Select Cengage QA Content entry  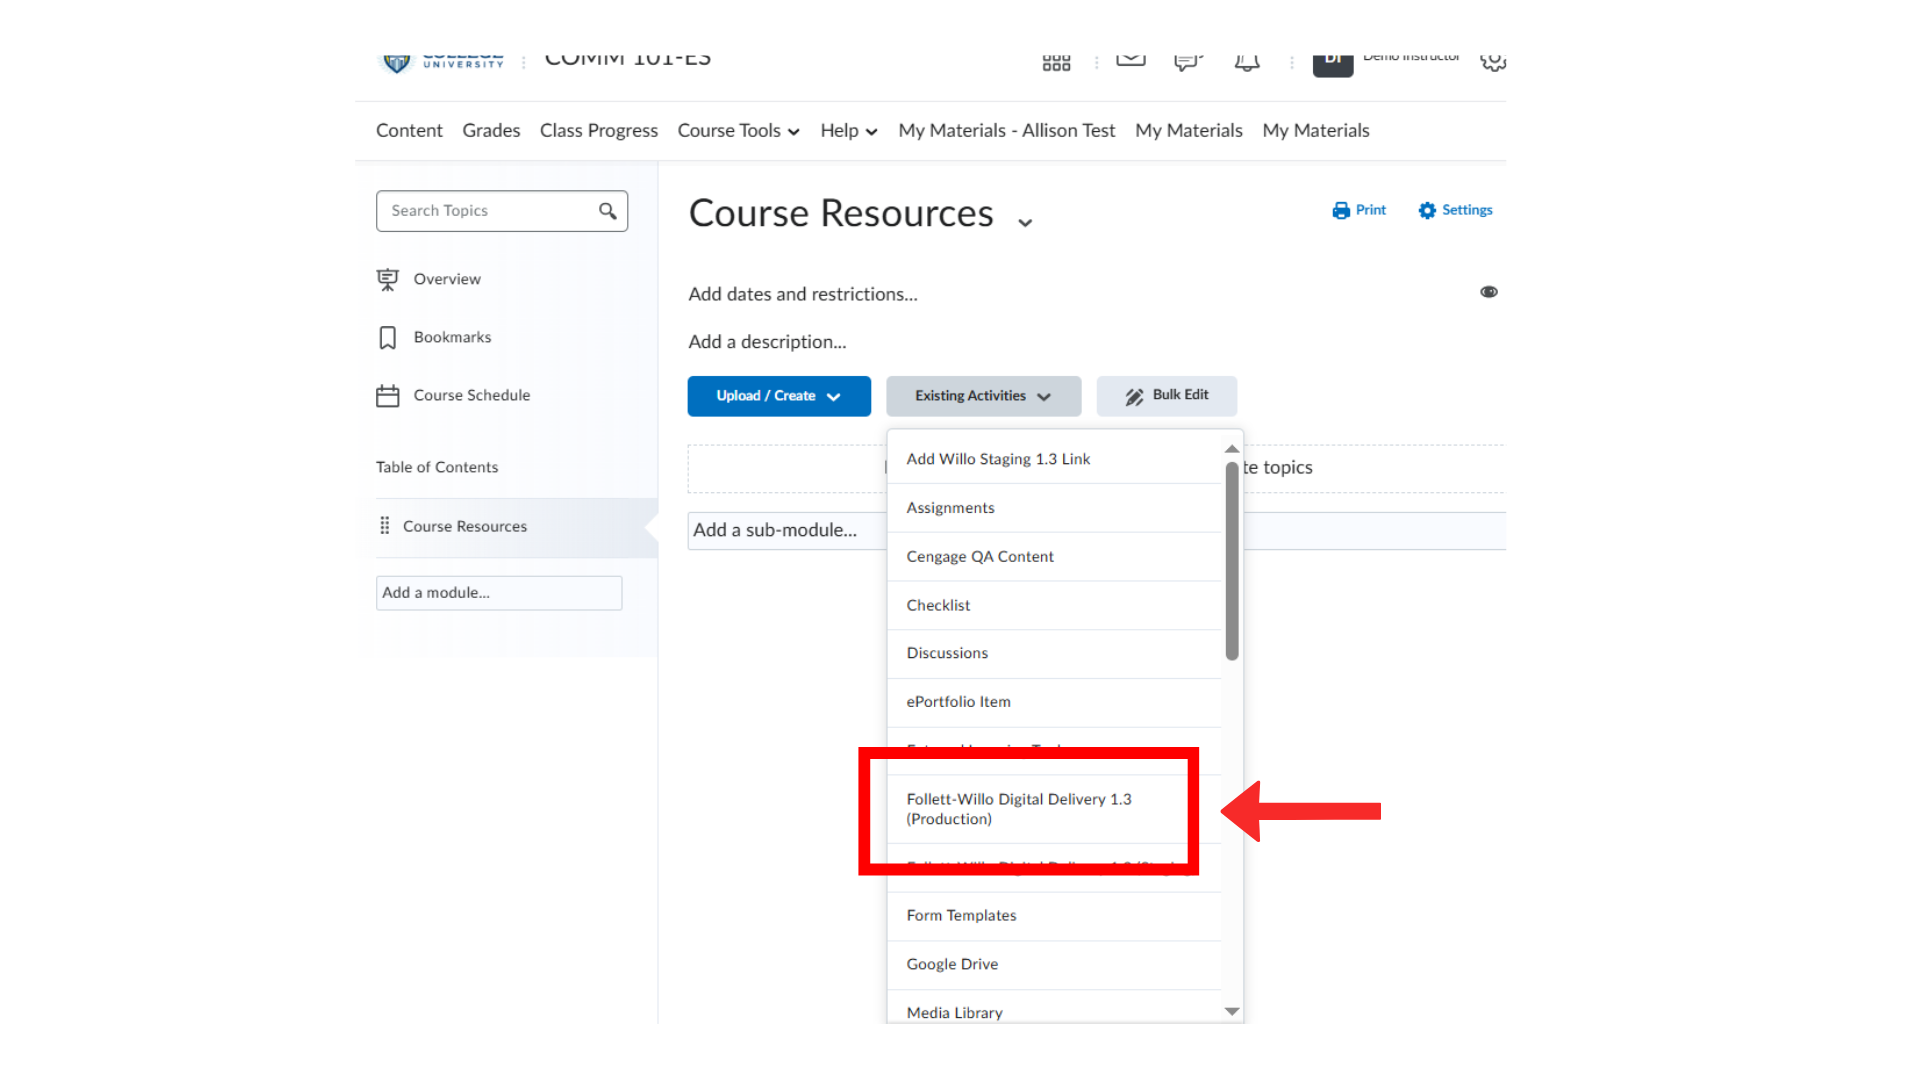(1054, 557)
